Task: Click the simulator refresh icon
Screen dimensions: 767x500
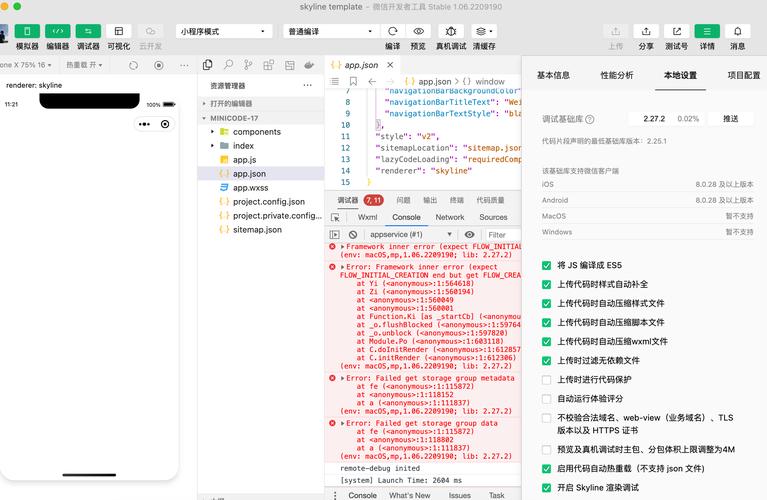Action: coord(134,65)
